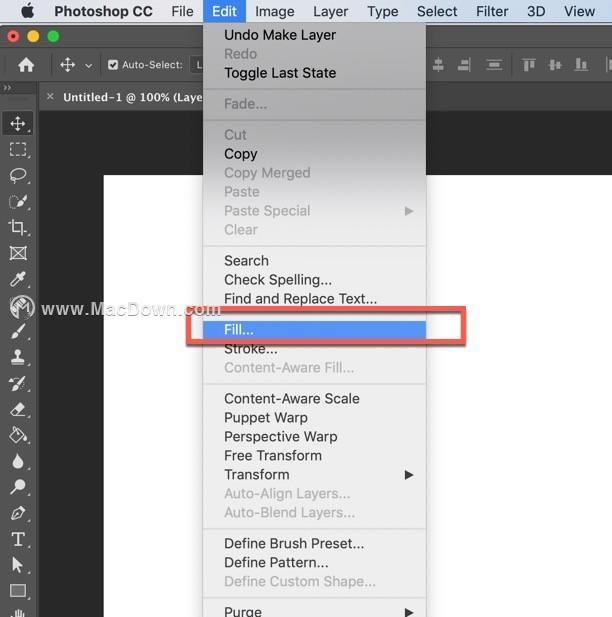Select the Brush tool
612x617 pixels.
[x=18, y=331]
